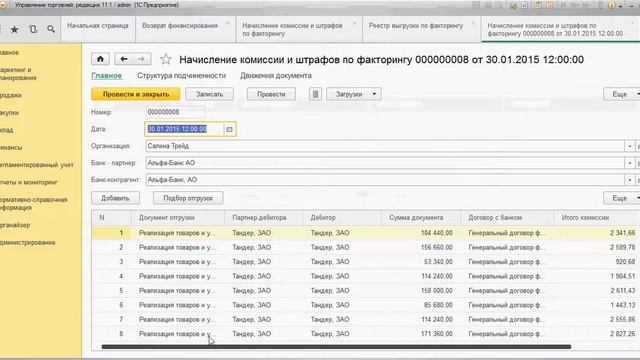
Task: Expand the Организация field dropdown
Action: (x=629, y=146)
